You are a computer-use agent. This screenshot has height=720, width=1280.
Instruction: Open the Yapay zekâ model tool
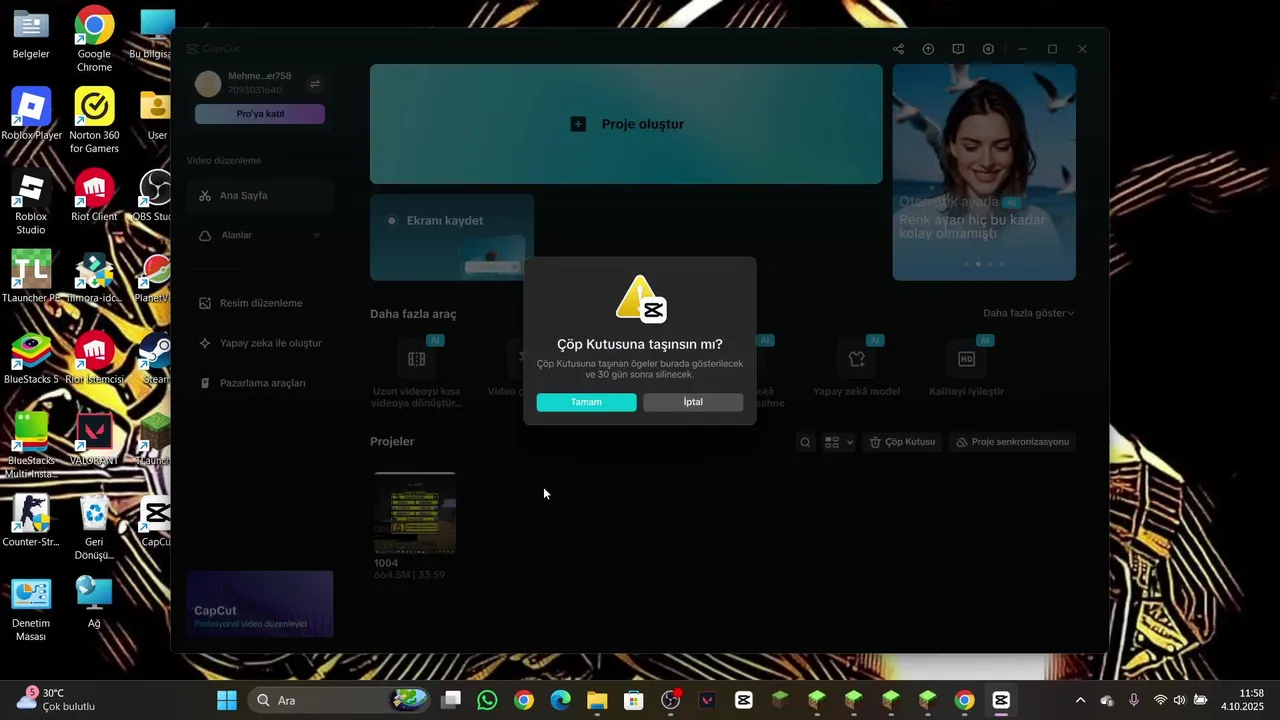(x=857, y=367)
